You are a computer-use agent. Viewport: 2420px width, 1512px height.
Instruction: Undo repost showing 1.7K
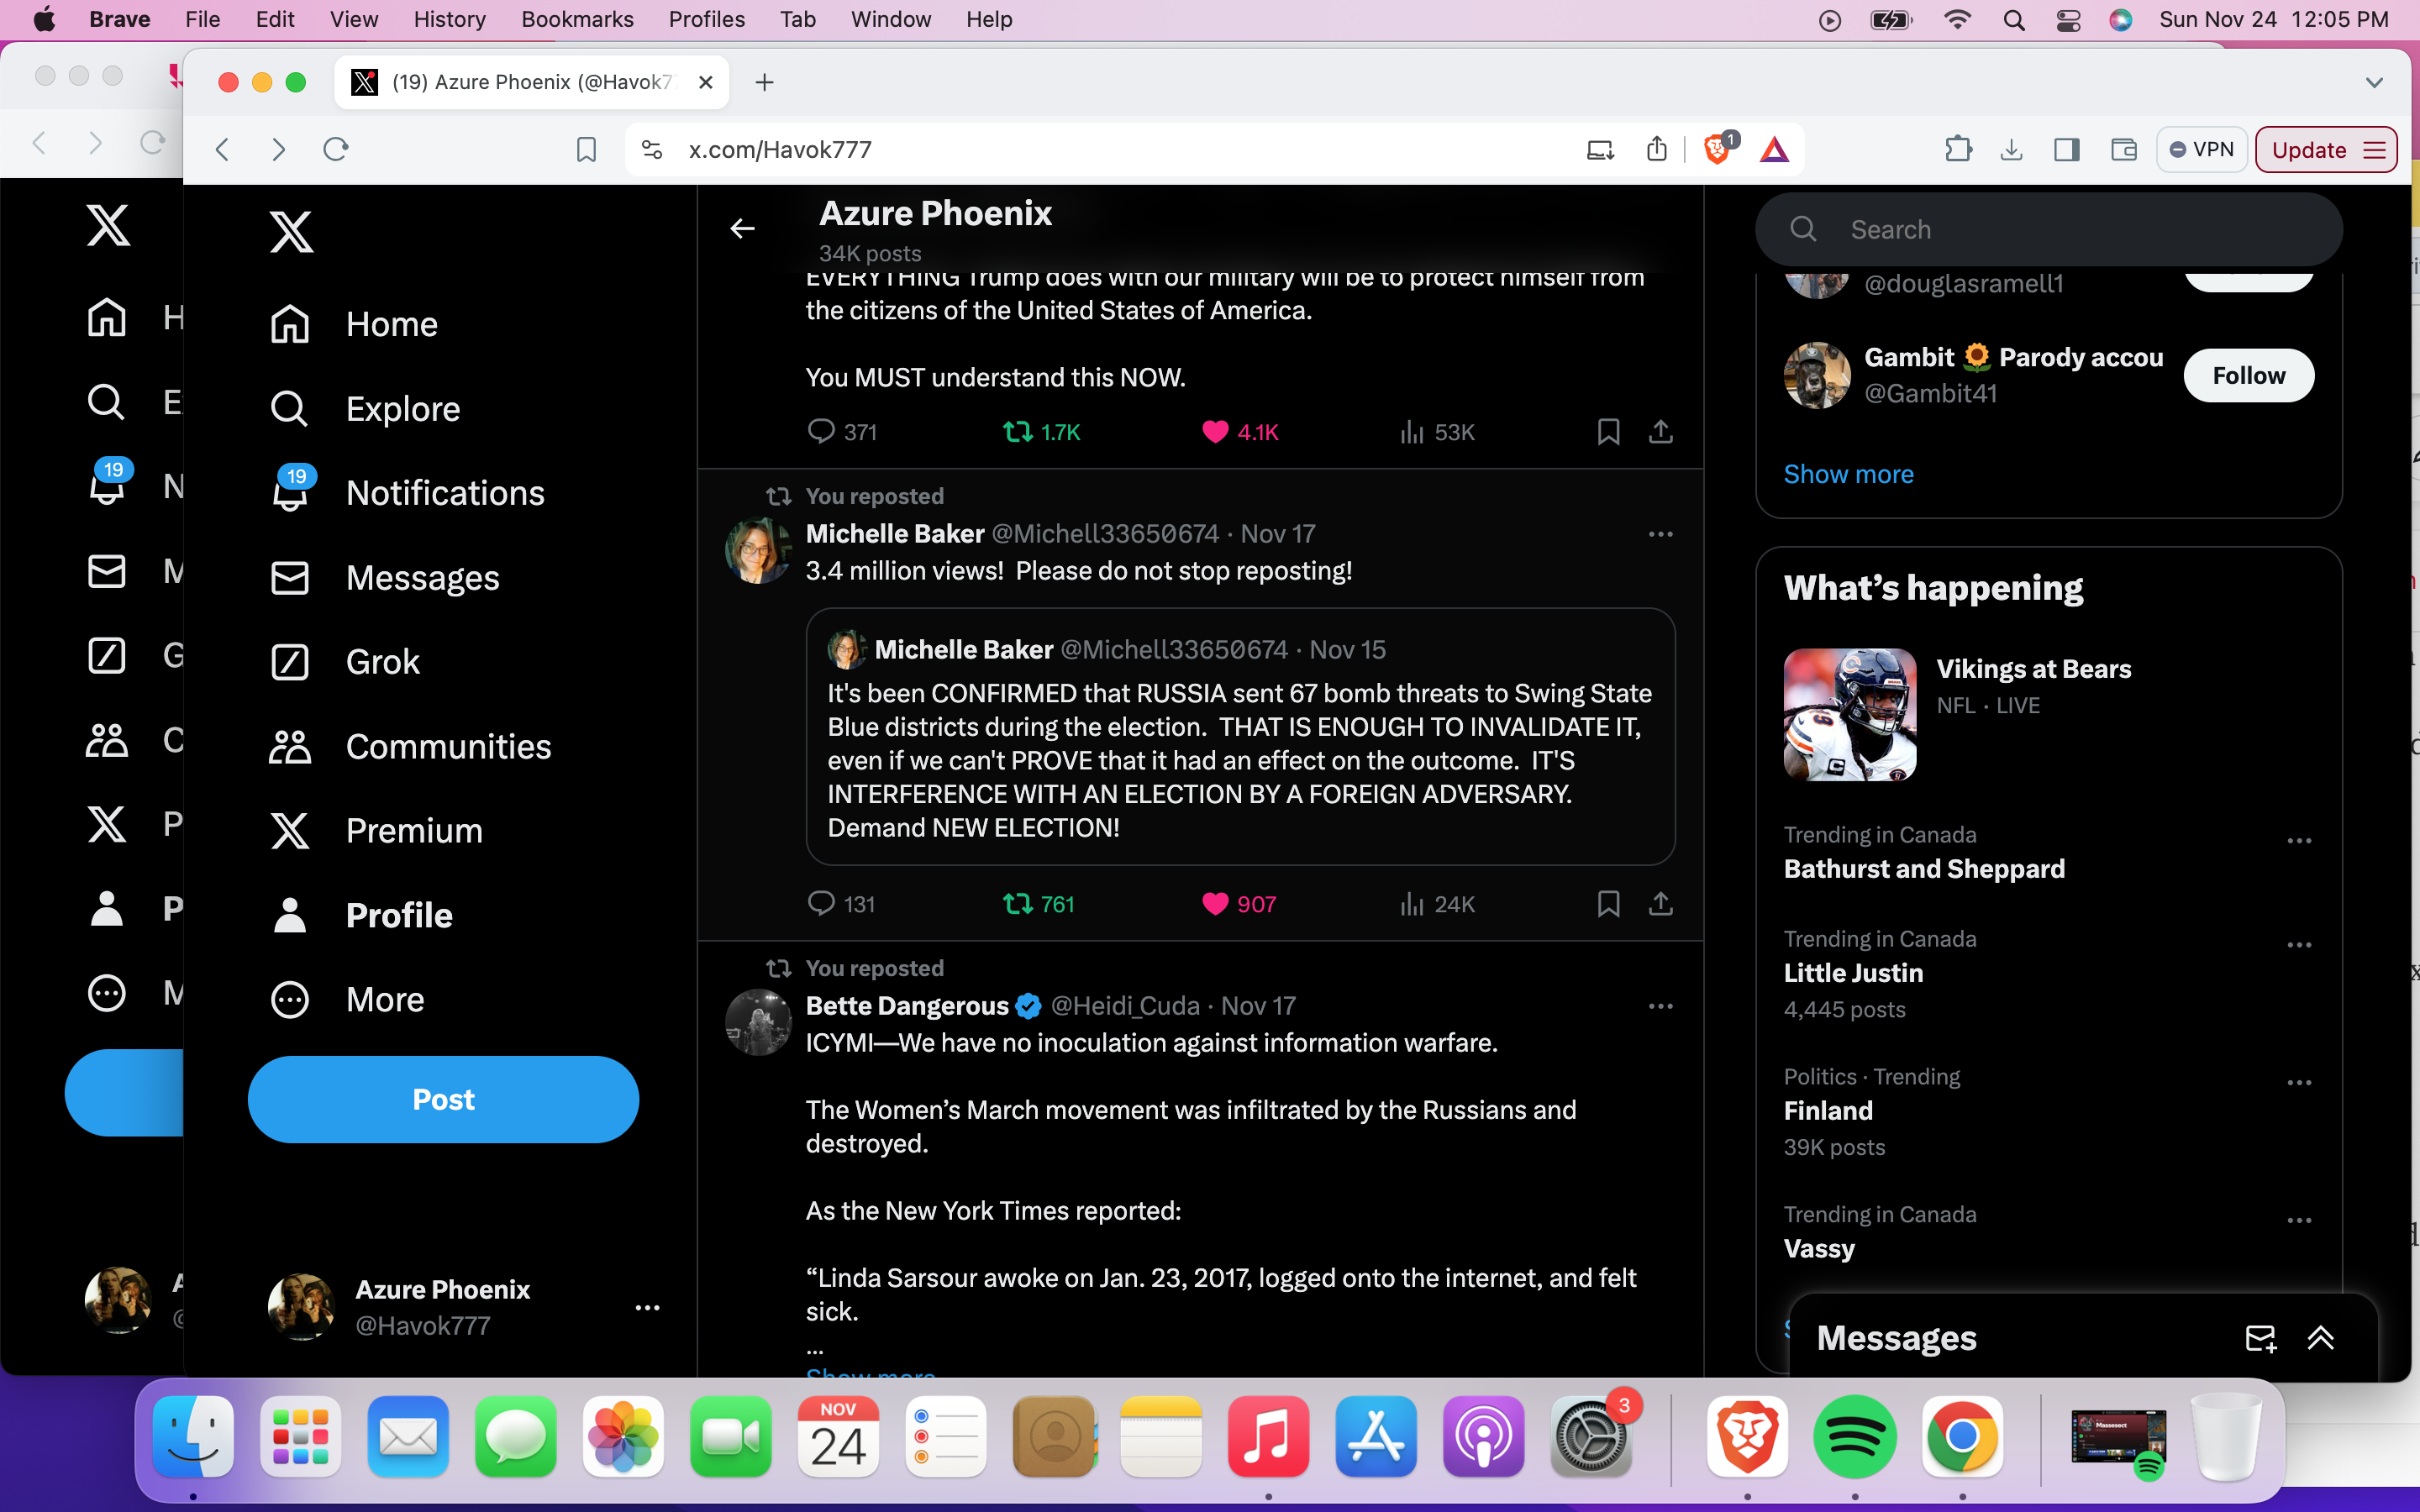[x=1041, y=432]
